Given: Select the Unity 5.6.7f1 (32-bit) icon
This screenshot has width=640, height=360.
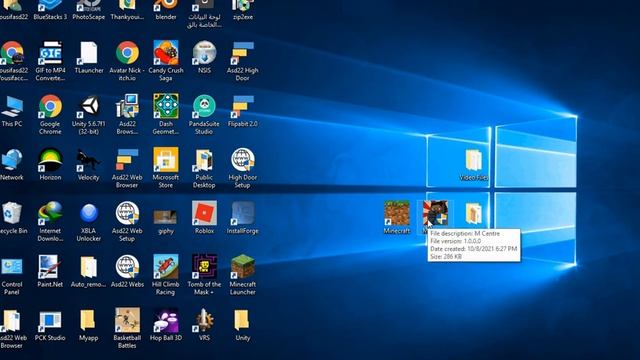Looking at the screenshot, I should coord(89,114).
